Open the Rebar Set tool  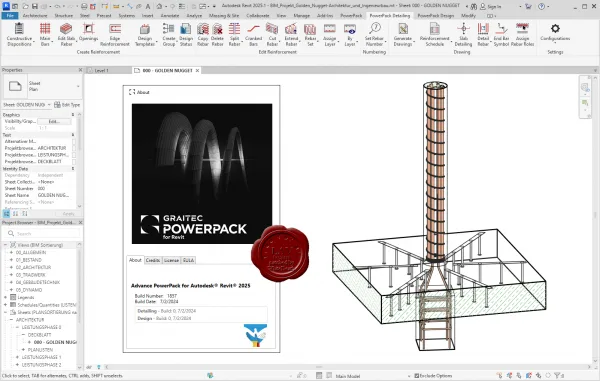tap(310, 34)
